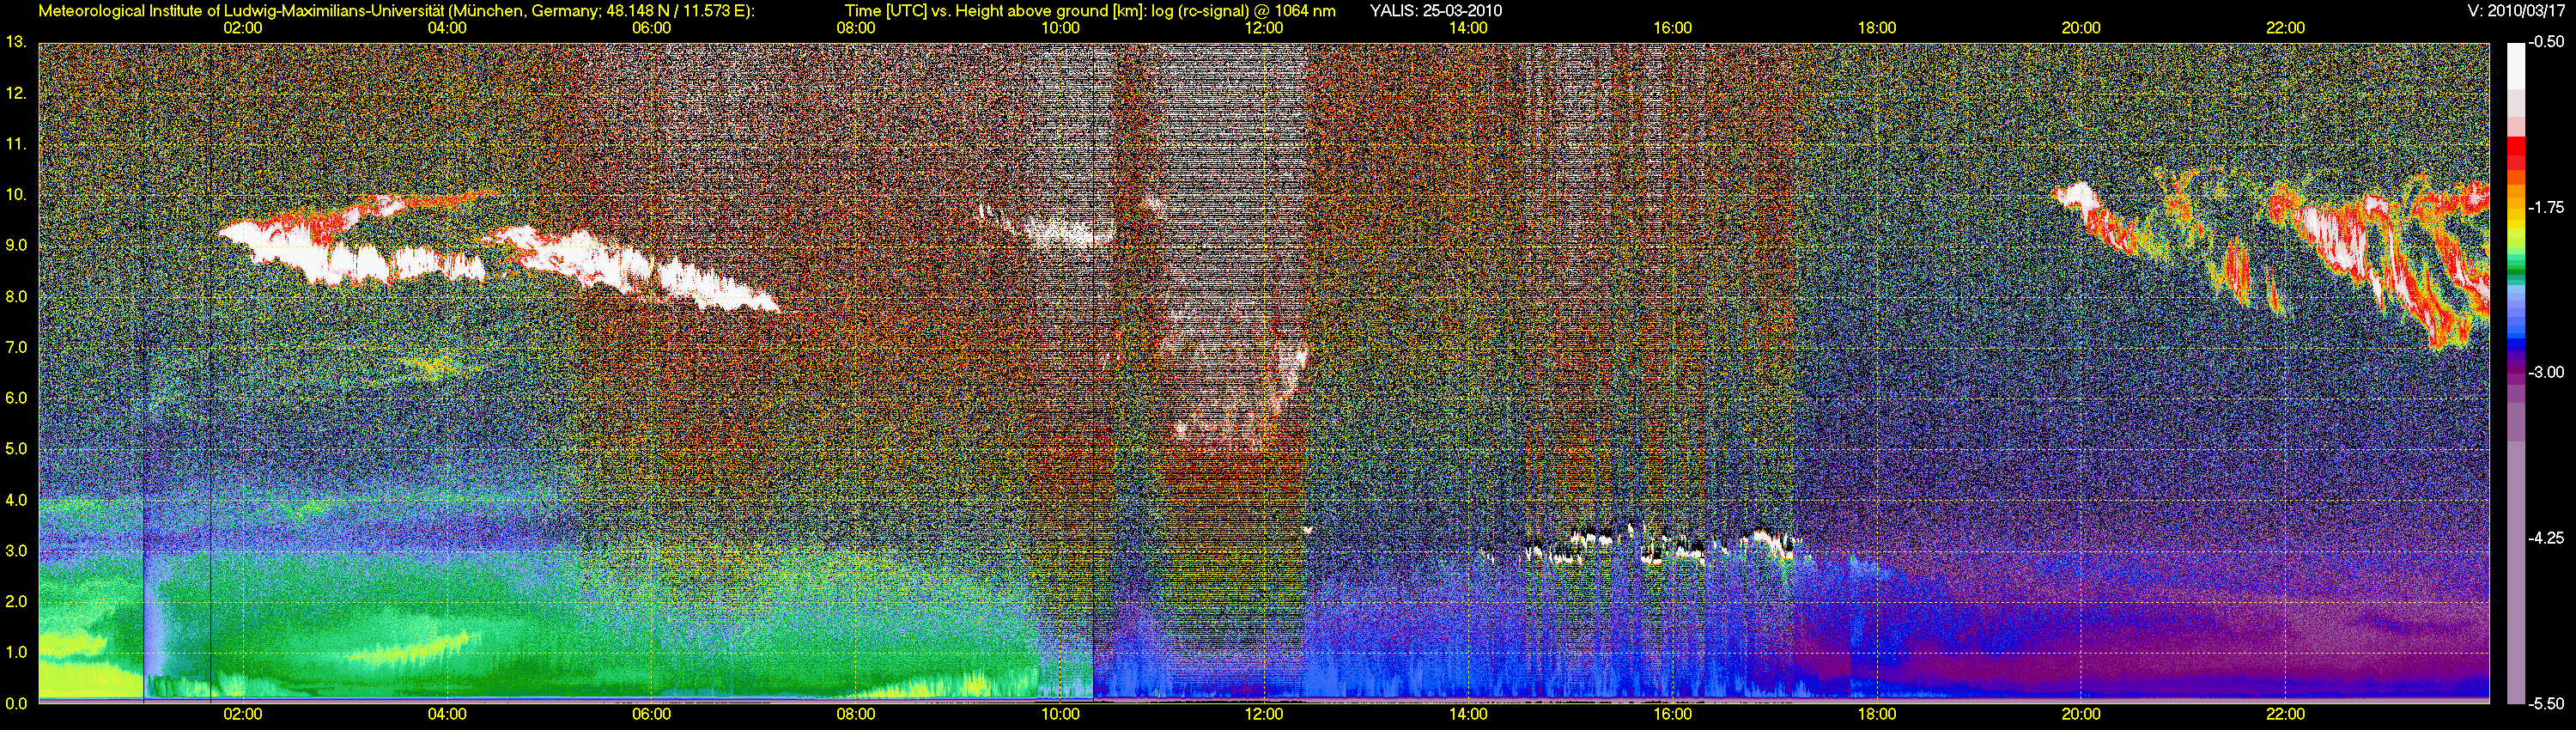This screenshot has width=2576, height=730.
Task: Click the 14:00 tick on the bottom time axis
Action: click(1468, 715)
